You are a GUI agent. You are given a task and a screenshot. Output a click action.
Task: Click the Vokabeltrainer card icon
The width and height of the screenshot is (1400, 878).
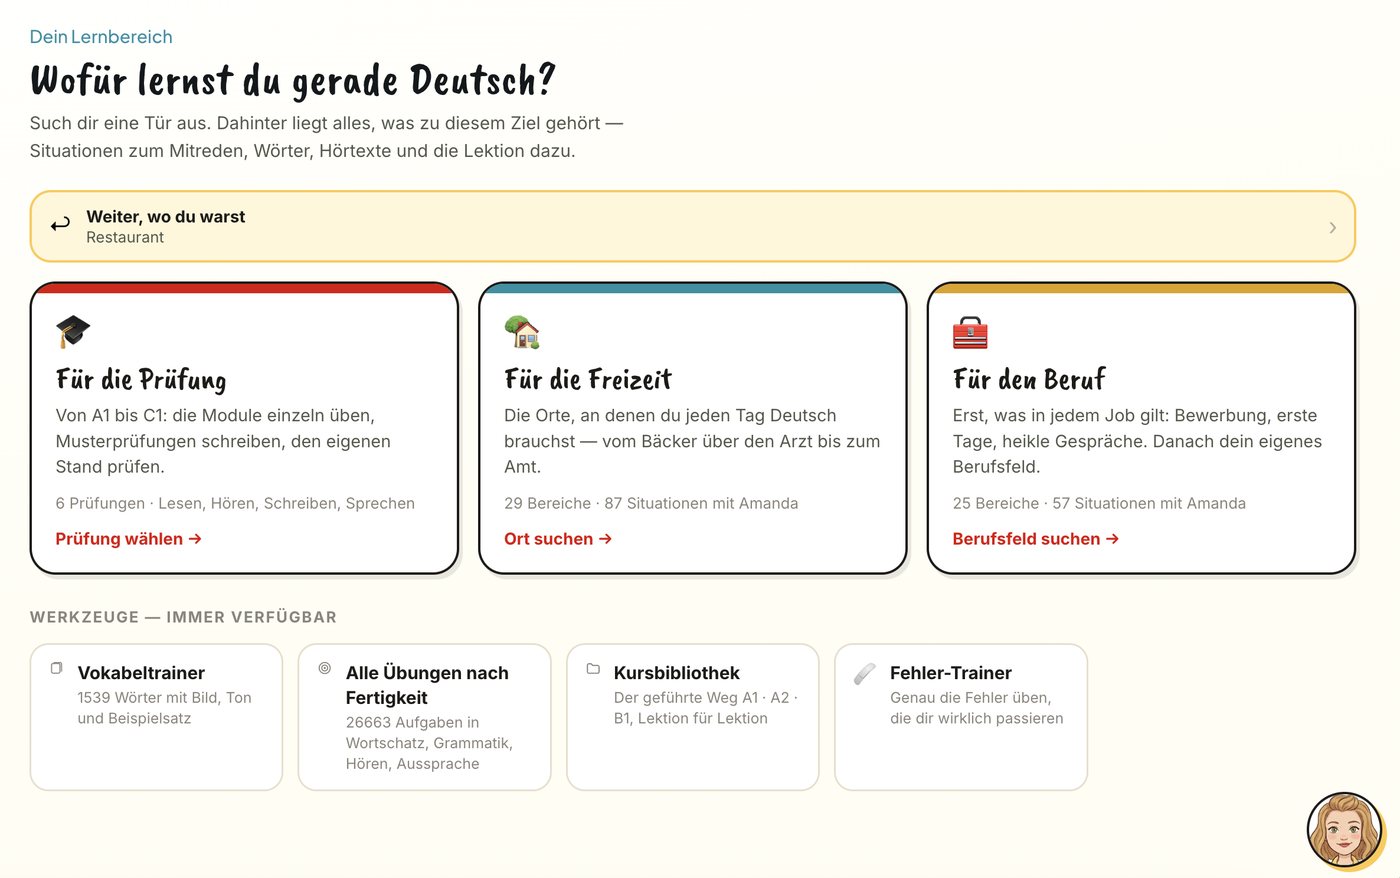point(57,668)
